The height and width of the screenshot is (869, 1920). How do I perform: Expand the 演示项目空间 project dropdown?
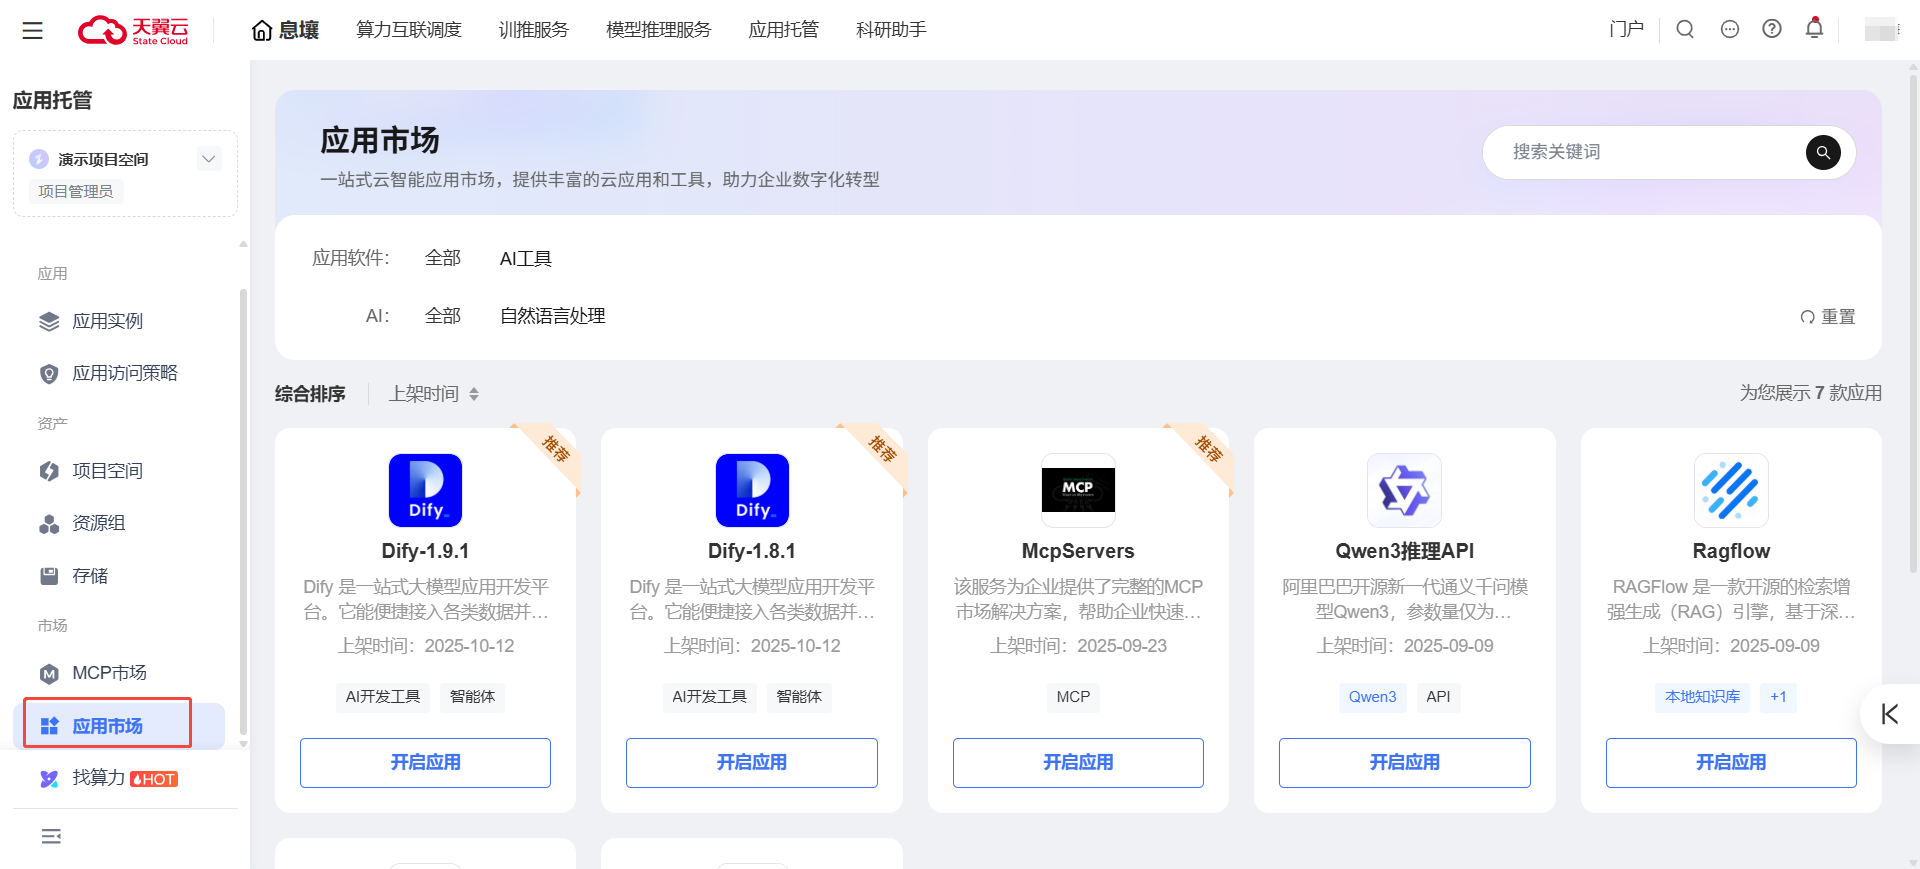tap(209, 159)
